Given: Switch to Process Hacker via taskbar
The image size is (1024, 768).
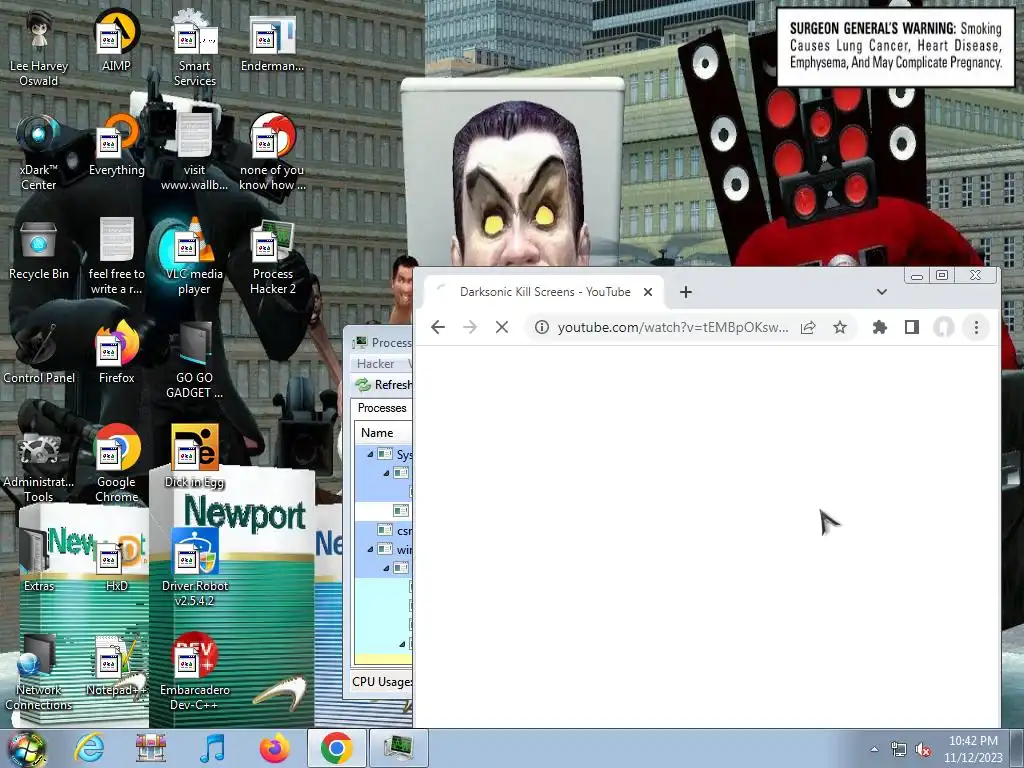Looking at the screenshot, I should [399, 748].
